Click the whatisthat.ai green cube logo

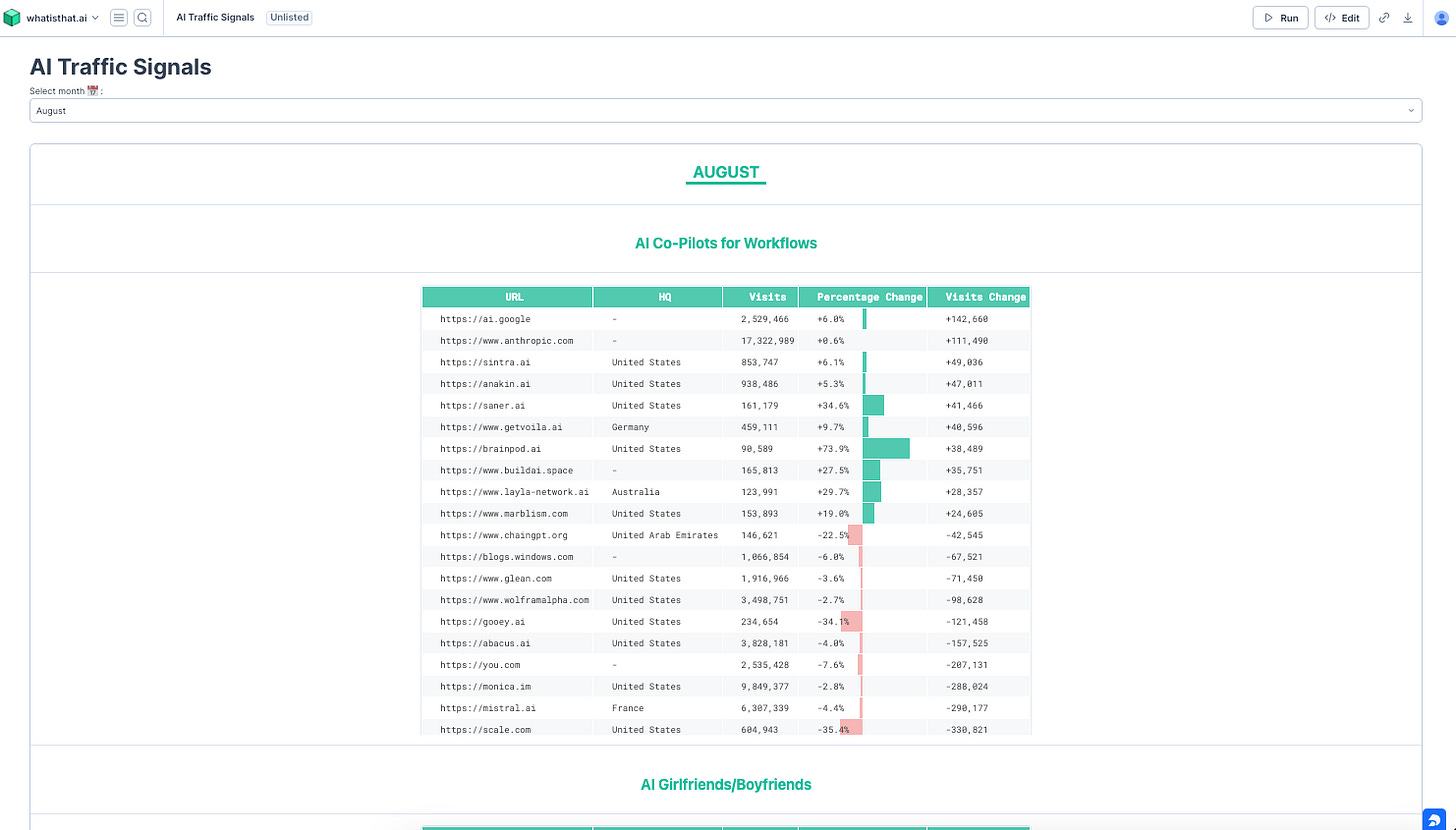coord(12,18)
